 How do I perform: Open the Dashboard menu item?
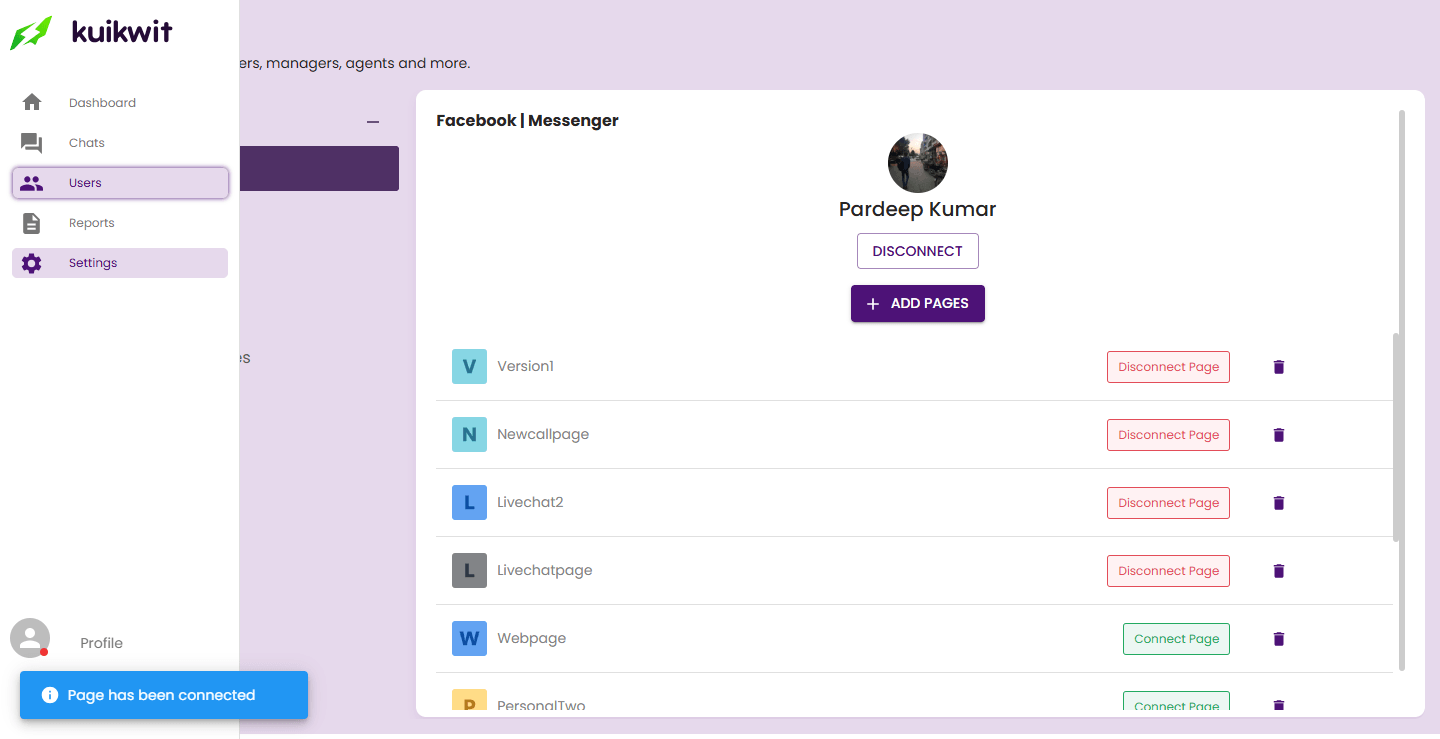[x=120, y=103]
